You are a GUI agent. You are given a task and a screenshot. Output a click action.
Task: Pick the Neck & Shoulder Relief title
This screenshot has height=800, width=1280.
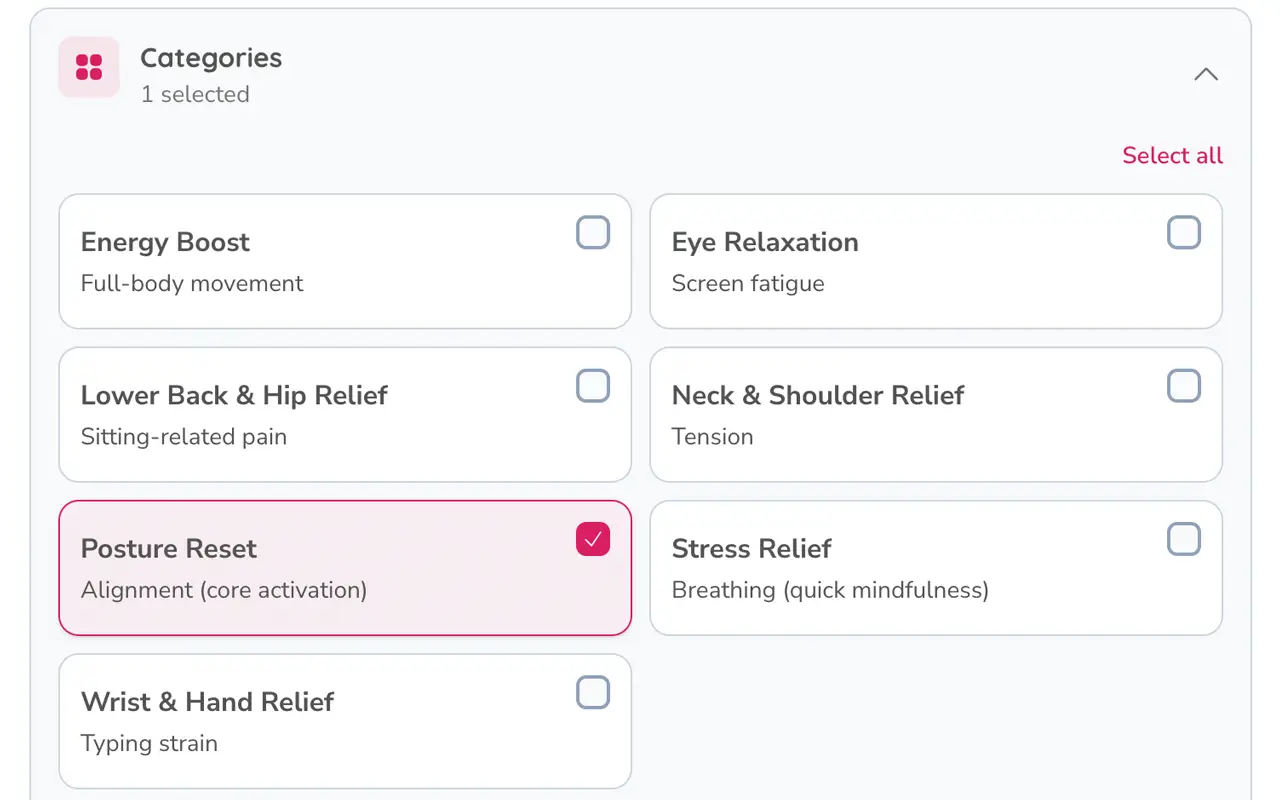coord(818,395)
